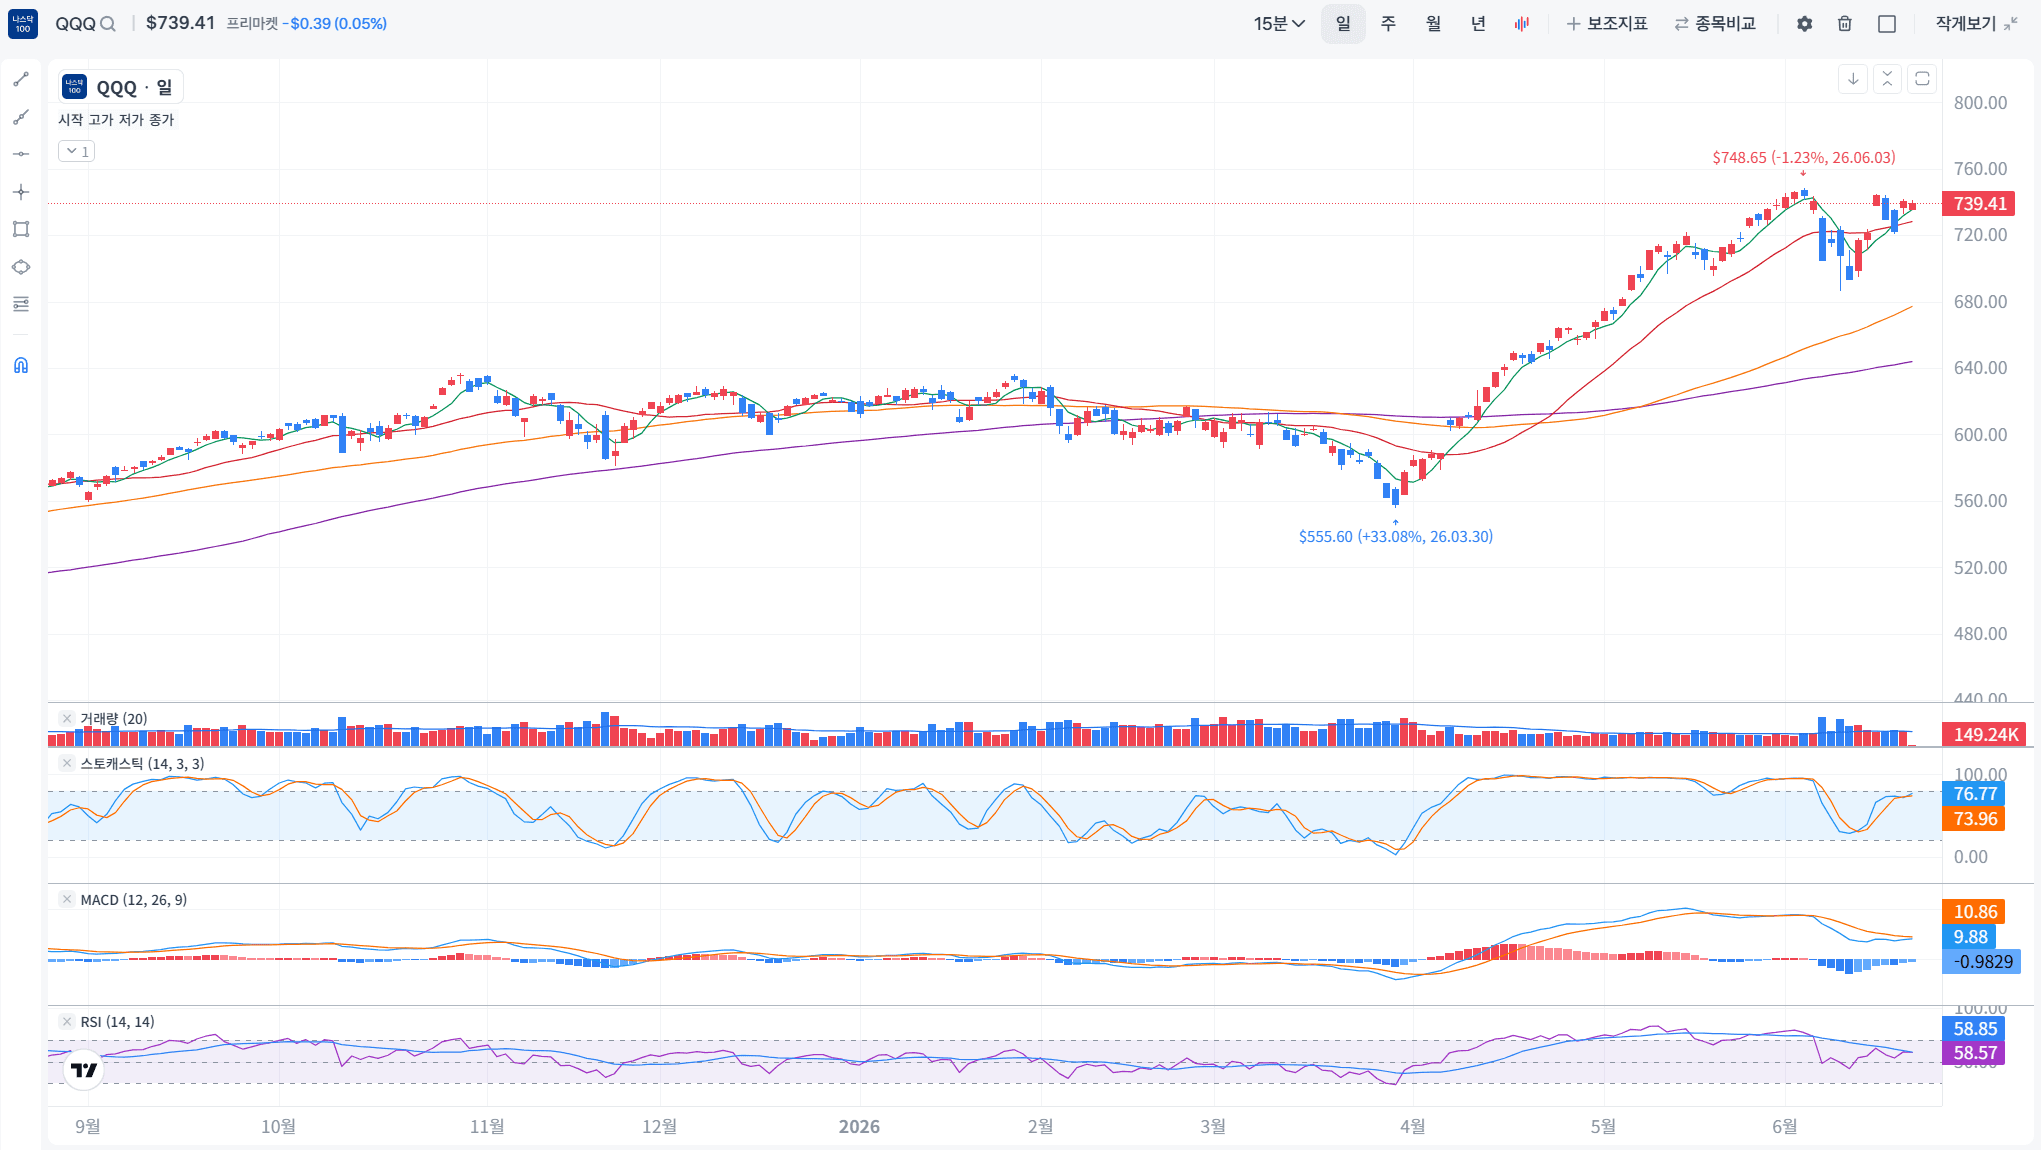Viewport: 2041px width, 1150px height.
Task: Click 작게보기 to shrink the chart
Action: (x=1977, y=24)
